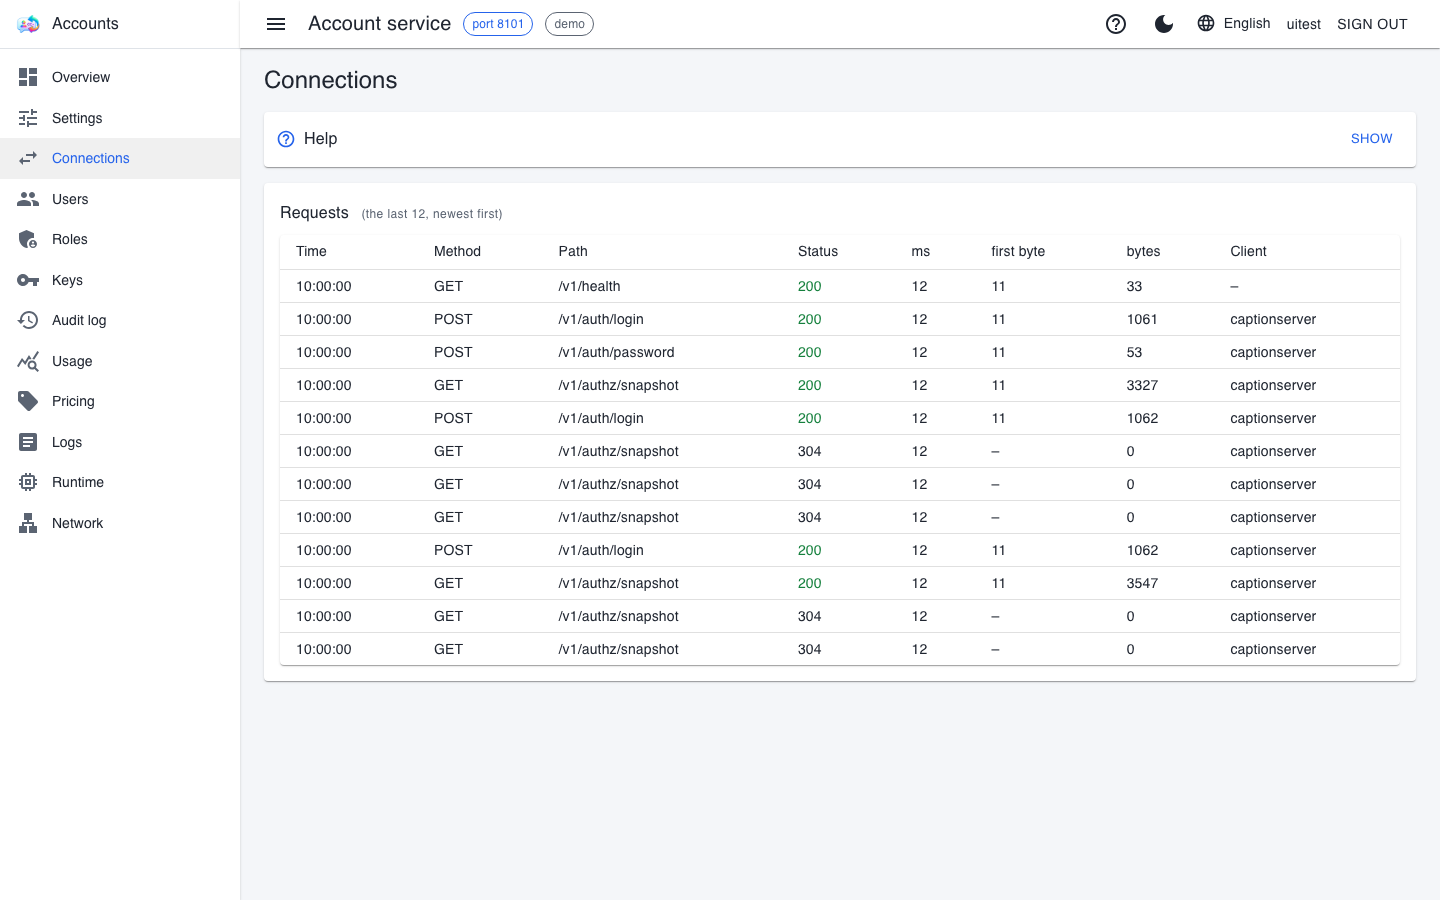Go to Overview in the sidebar
Screen dimensions: 1440x900
(120, 77)
